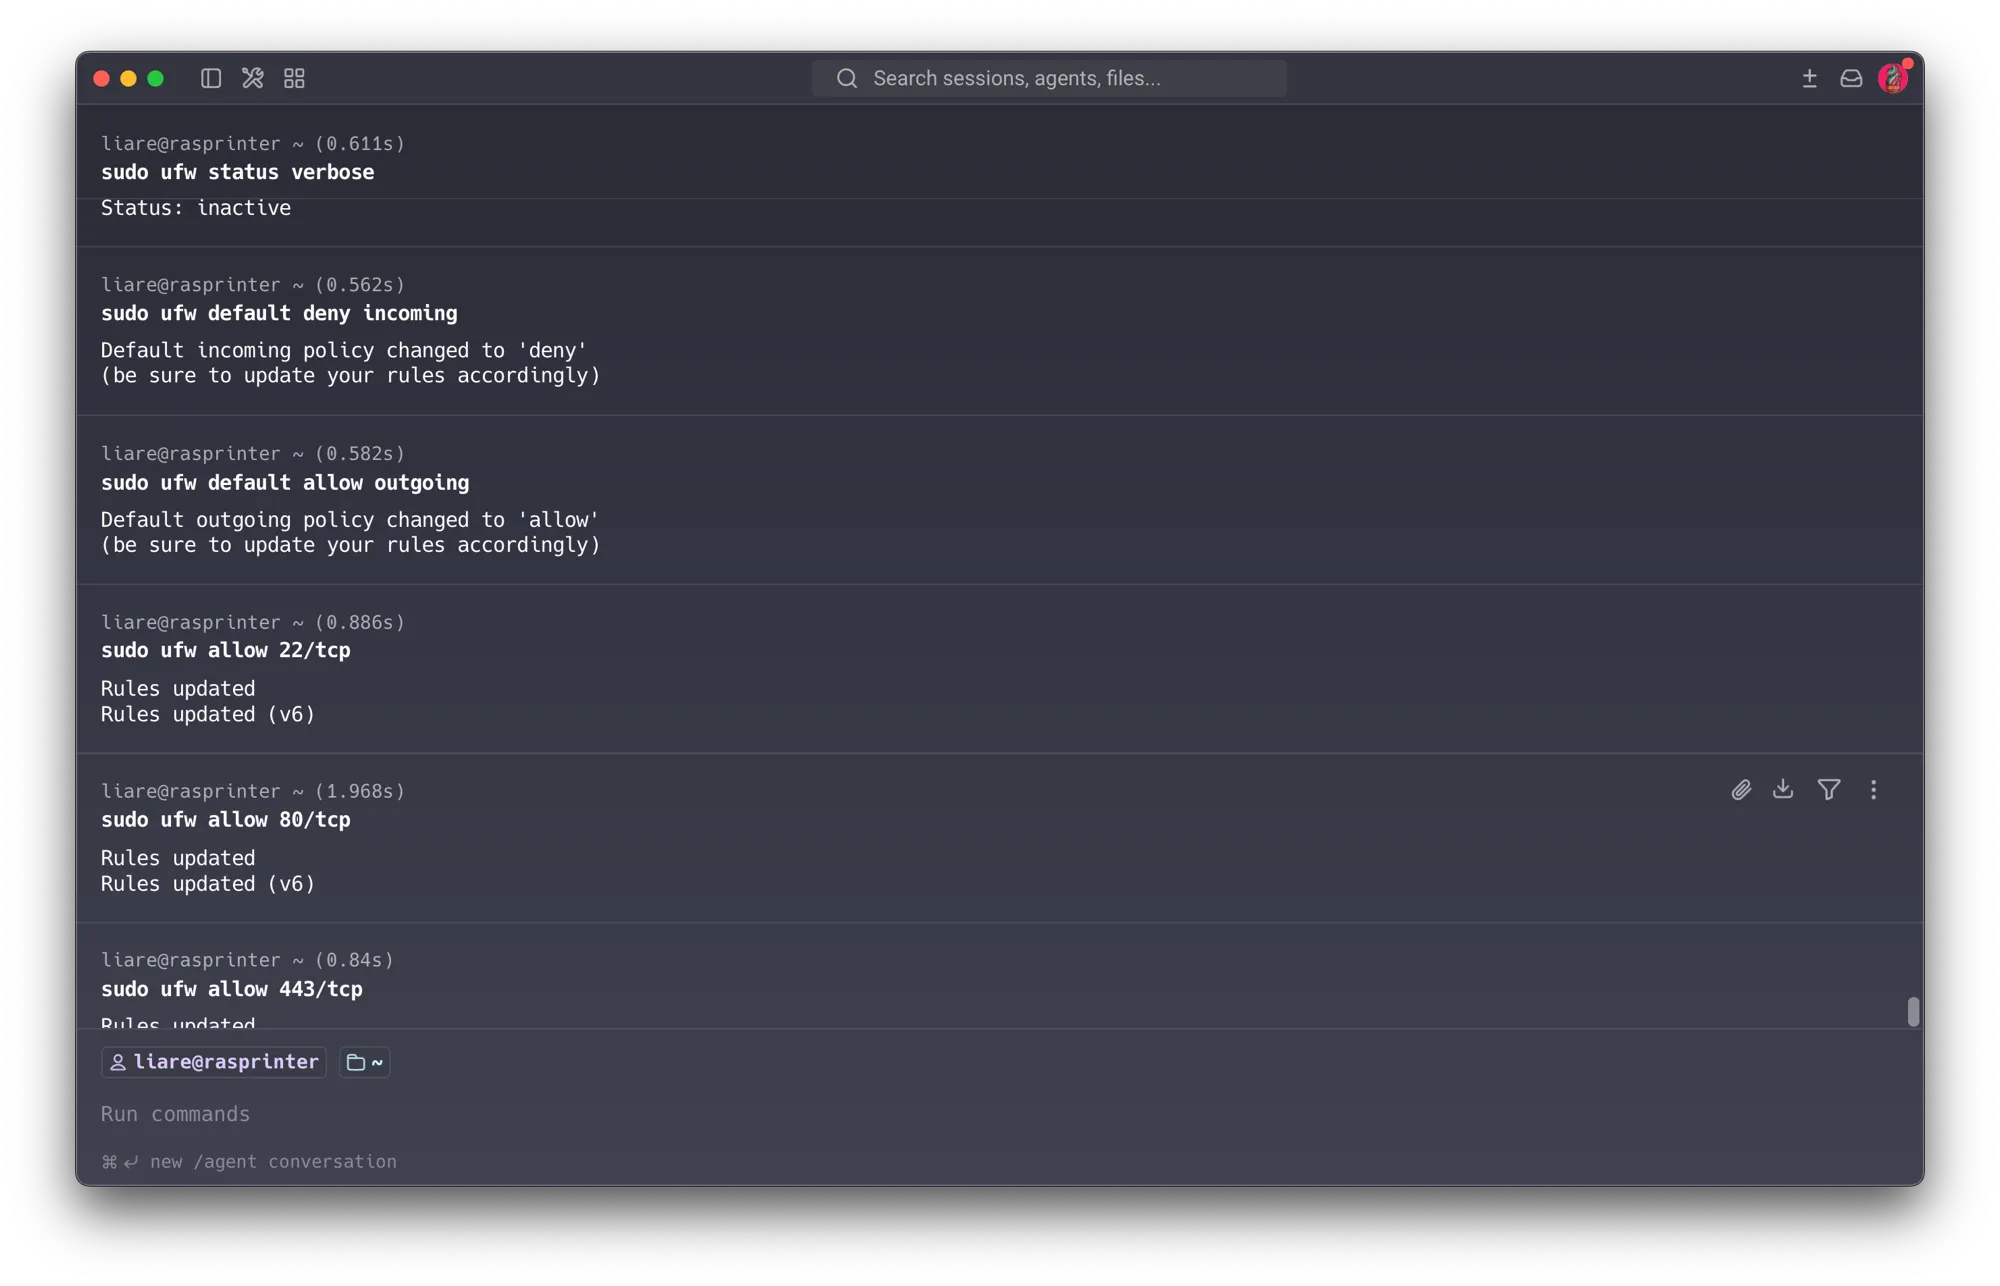Click the search magnifier icon

(847, 78)
